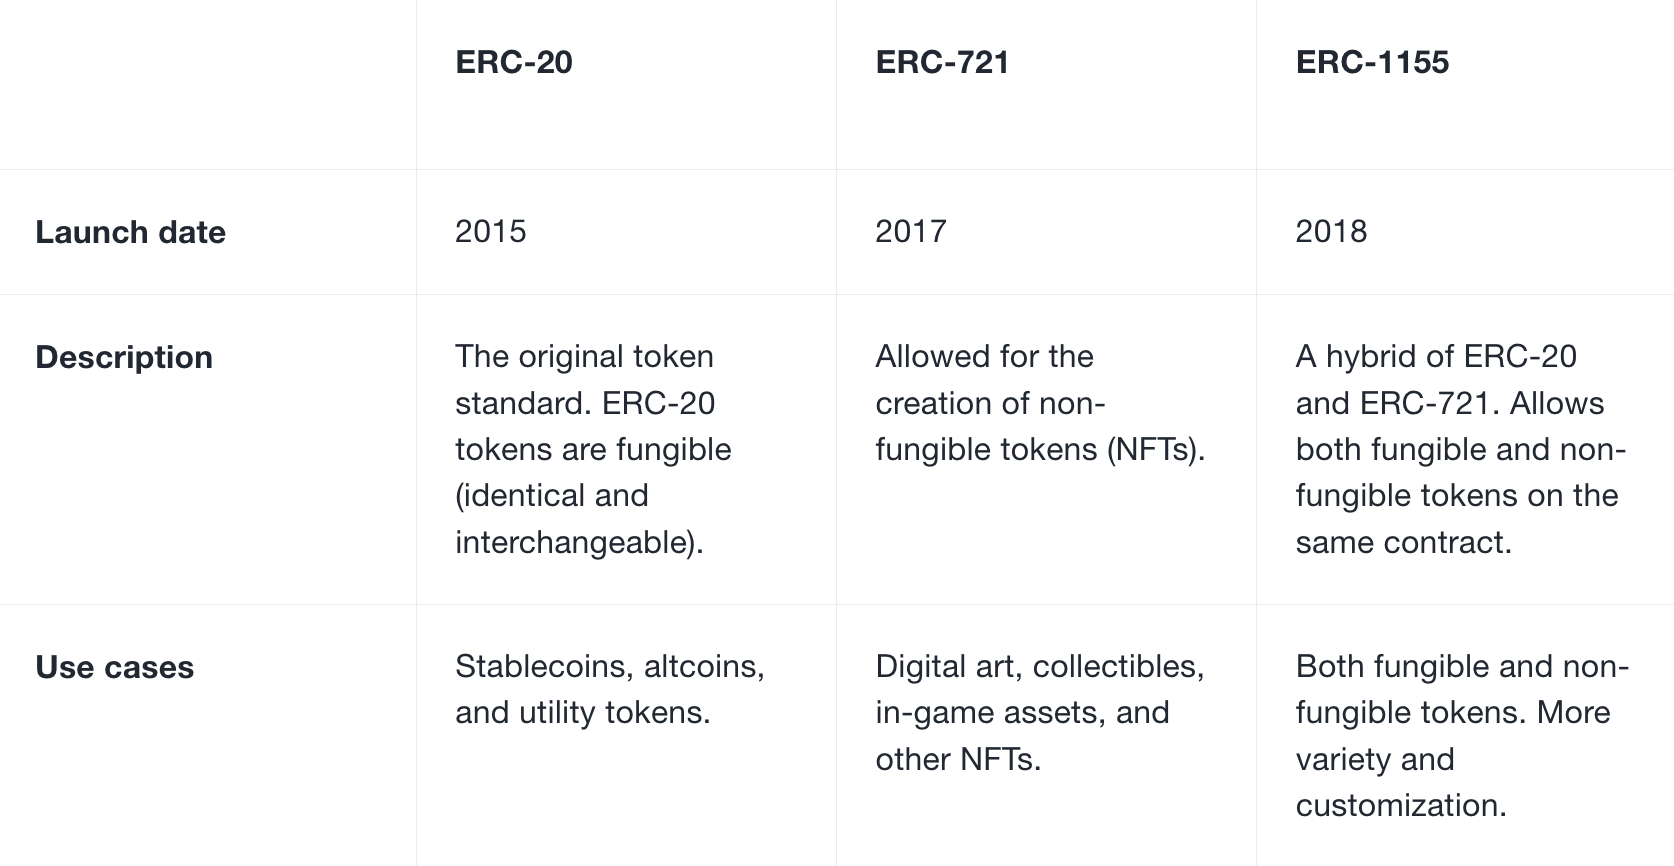Screen dimensions: 1674x866
Task: Click the 'other NFTs.' text
Action: (x=957, y=760)
